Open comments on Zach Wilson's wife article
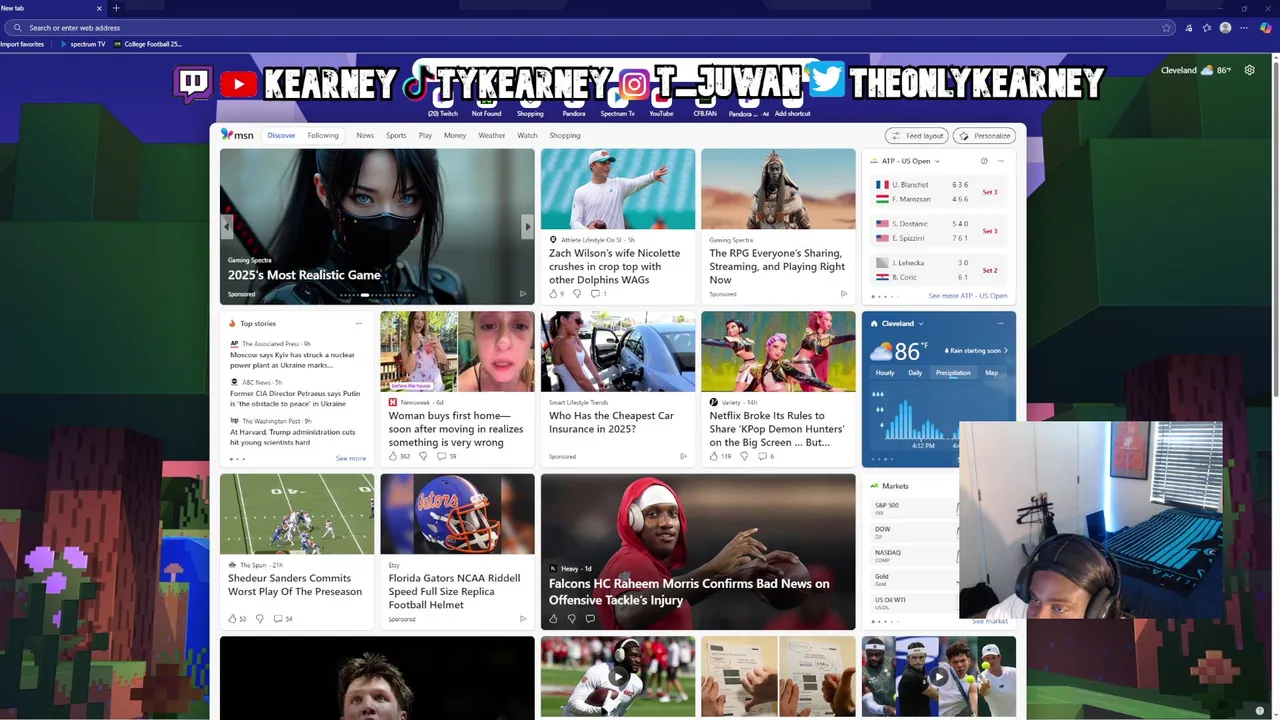This screenshot has width=1280, height=720. tap(598, 294)
